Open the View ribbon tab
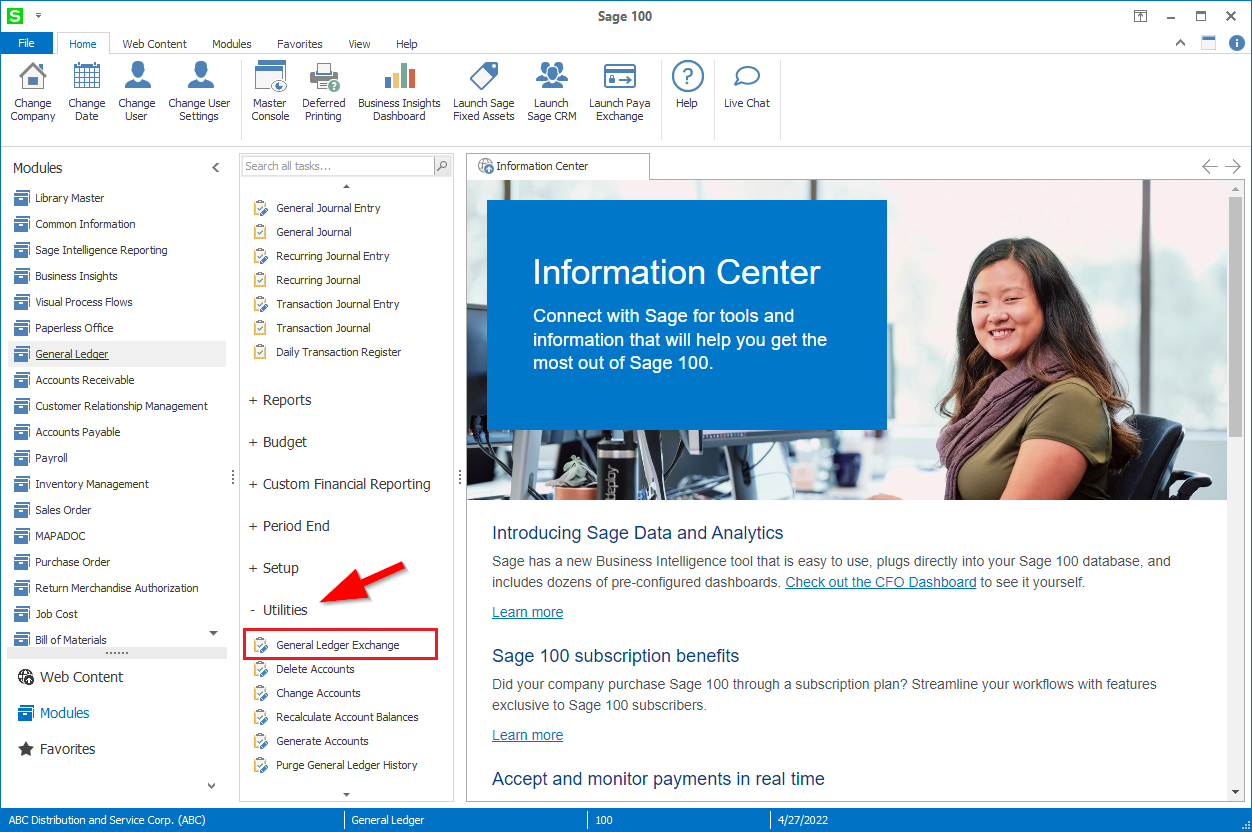 359,44
